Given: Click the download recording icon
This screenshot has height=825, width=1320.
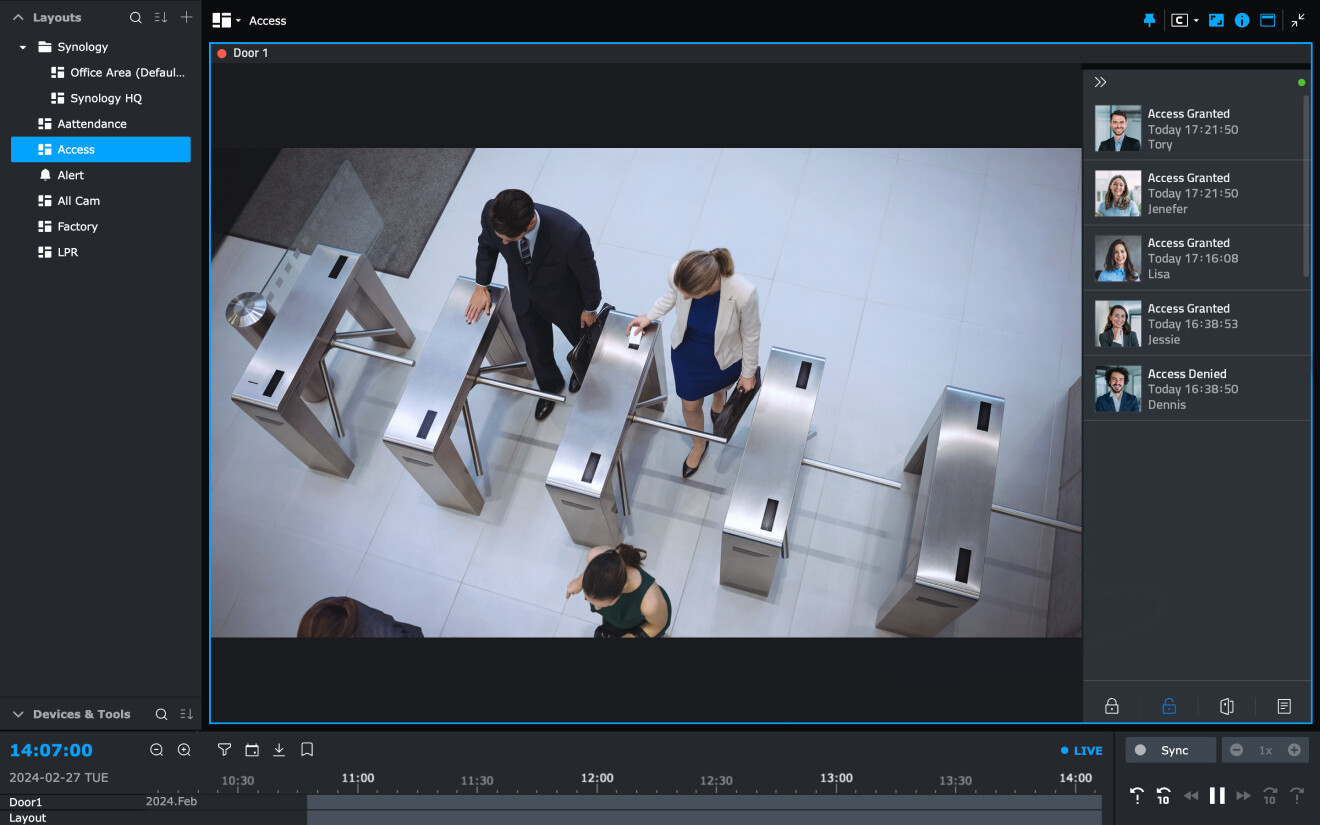Looking at the screenshot, I should point(279,750).
